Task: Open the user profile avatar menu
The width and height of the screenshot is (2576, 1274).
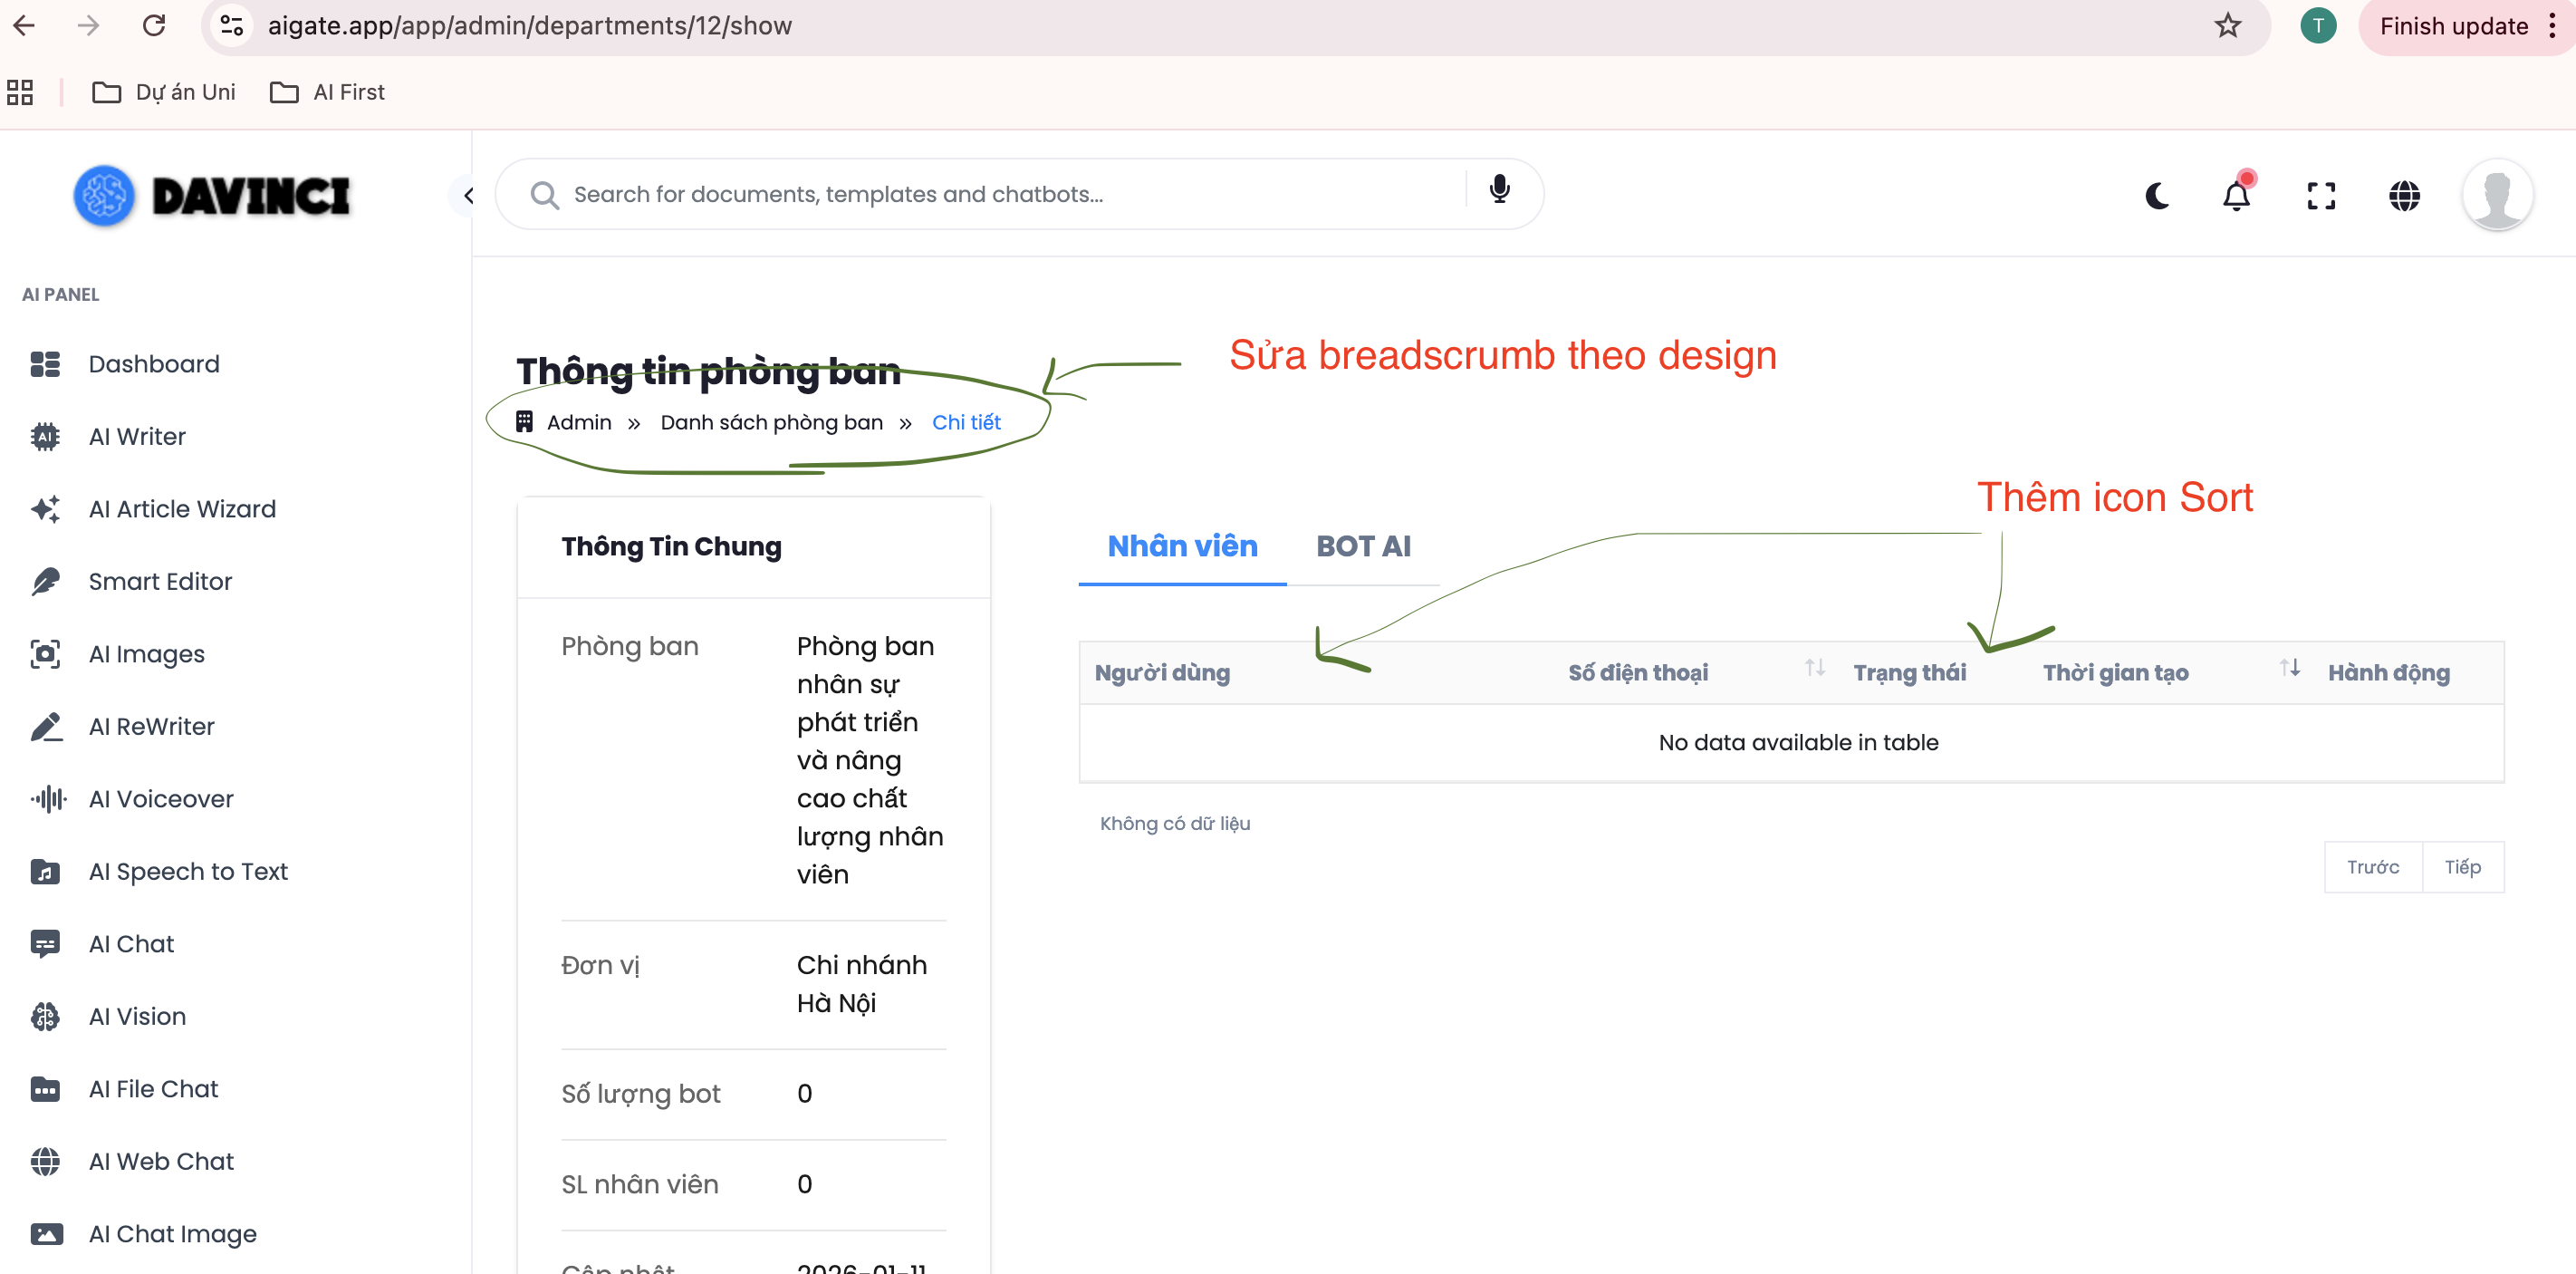Action: [x=2496, y=195]
